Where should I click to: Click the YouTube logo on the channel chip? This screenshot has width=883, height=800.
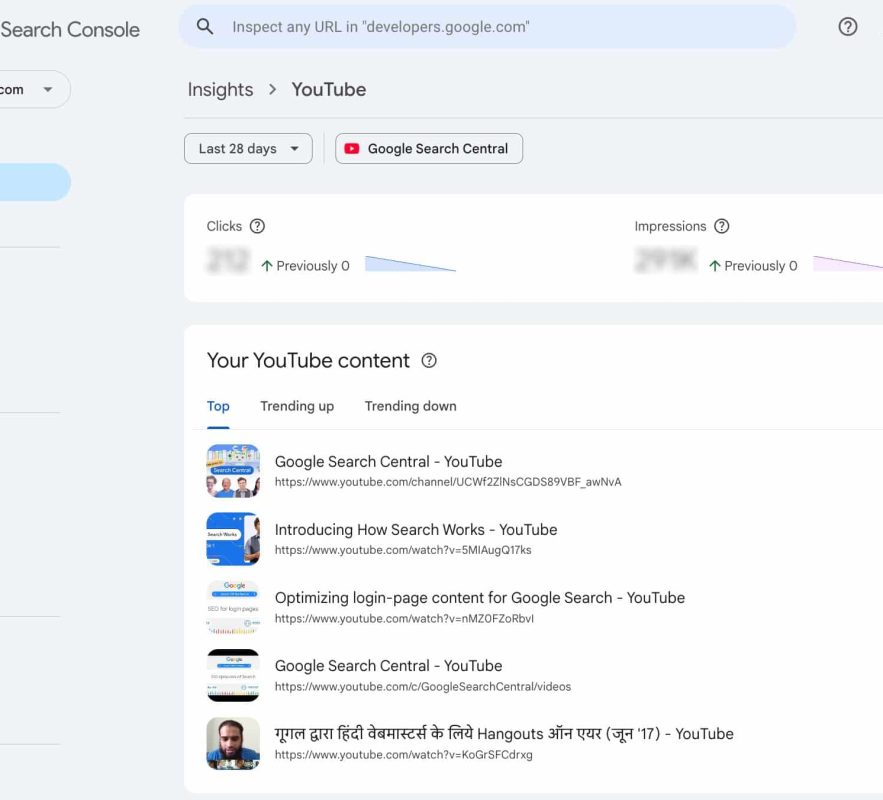(x=351, y=148)
